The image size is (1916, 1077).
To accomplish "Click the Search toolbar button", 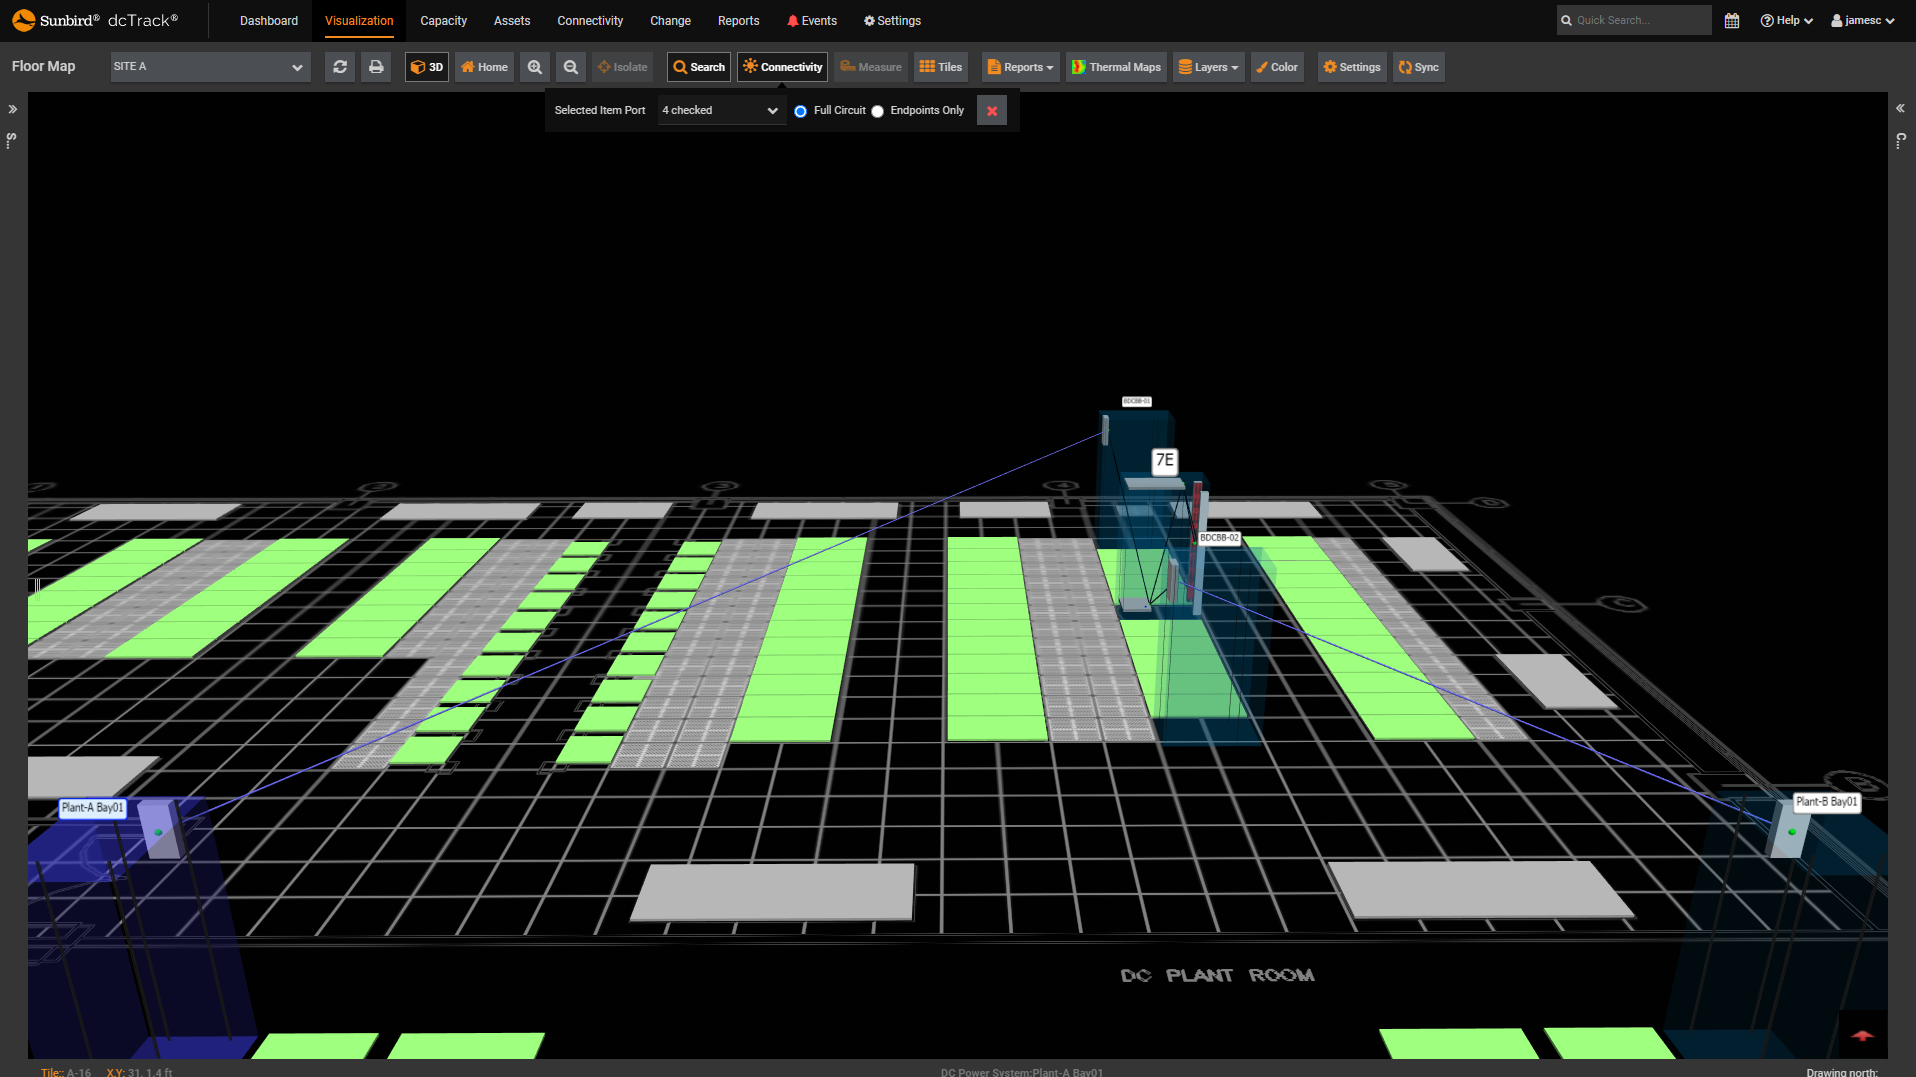I will [699, 67].
